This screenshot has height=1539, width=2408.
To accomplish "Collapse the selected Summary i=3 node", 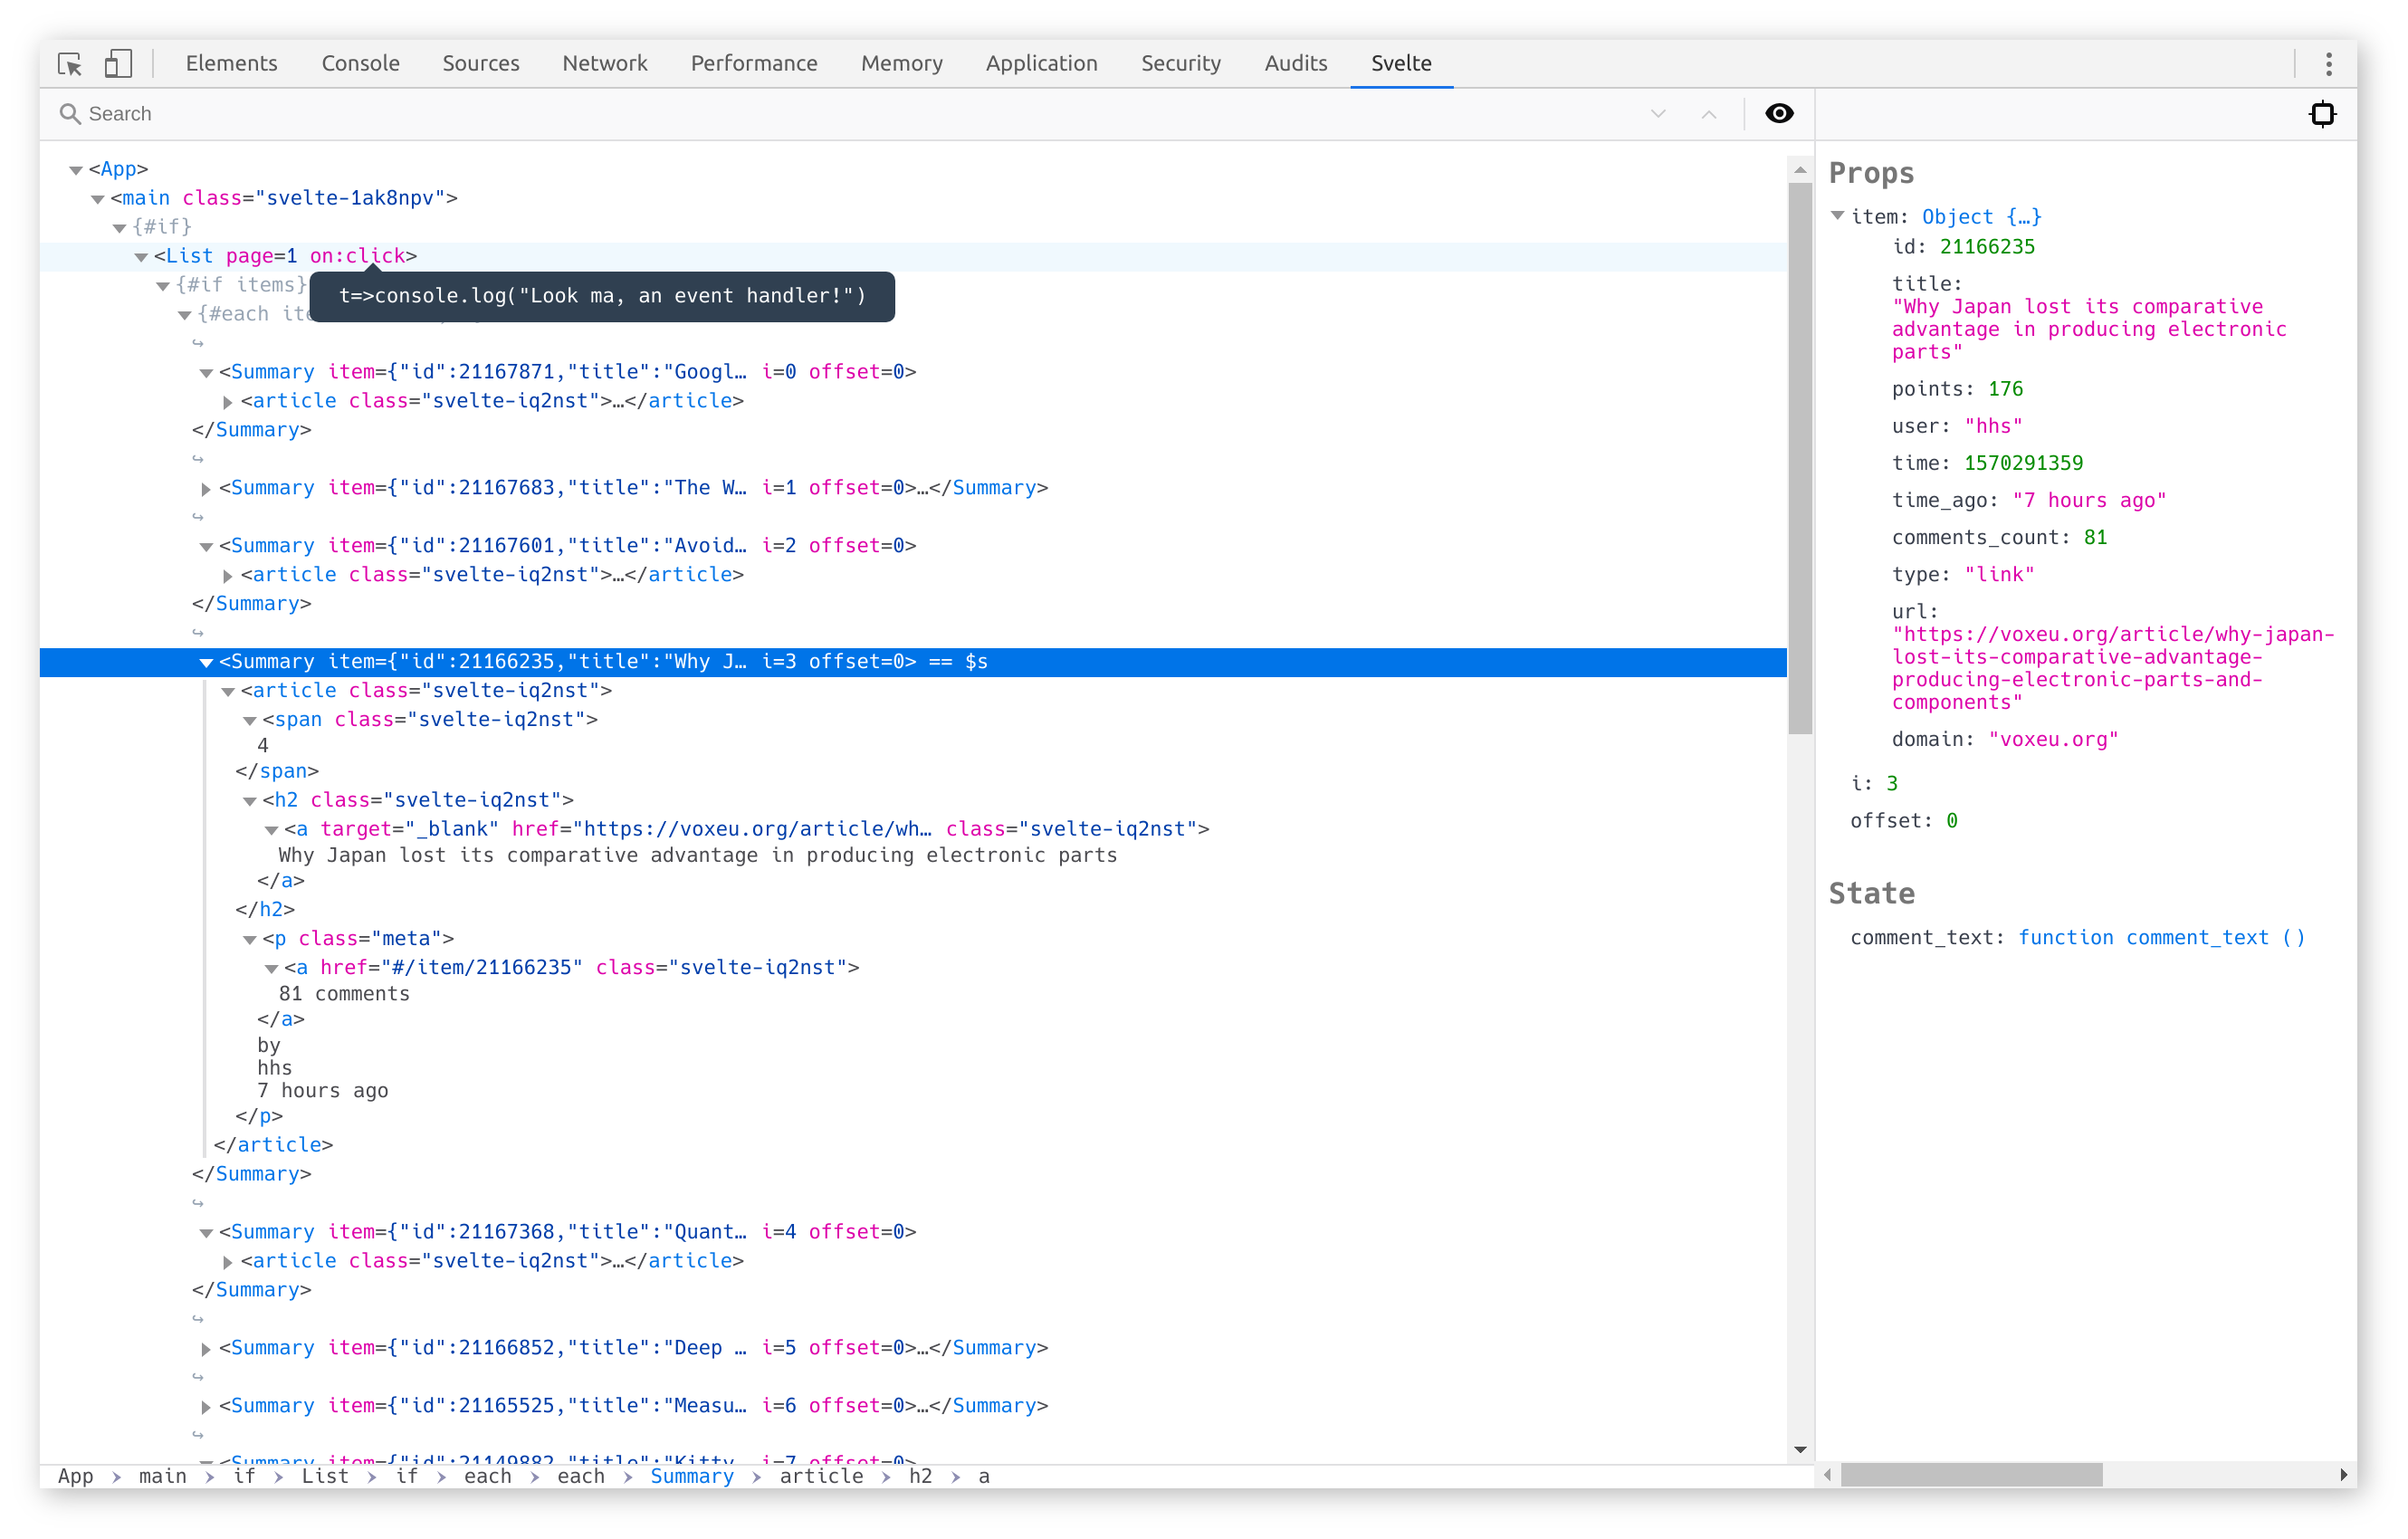I will tap(206, 662).
